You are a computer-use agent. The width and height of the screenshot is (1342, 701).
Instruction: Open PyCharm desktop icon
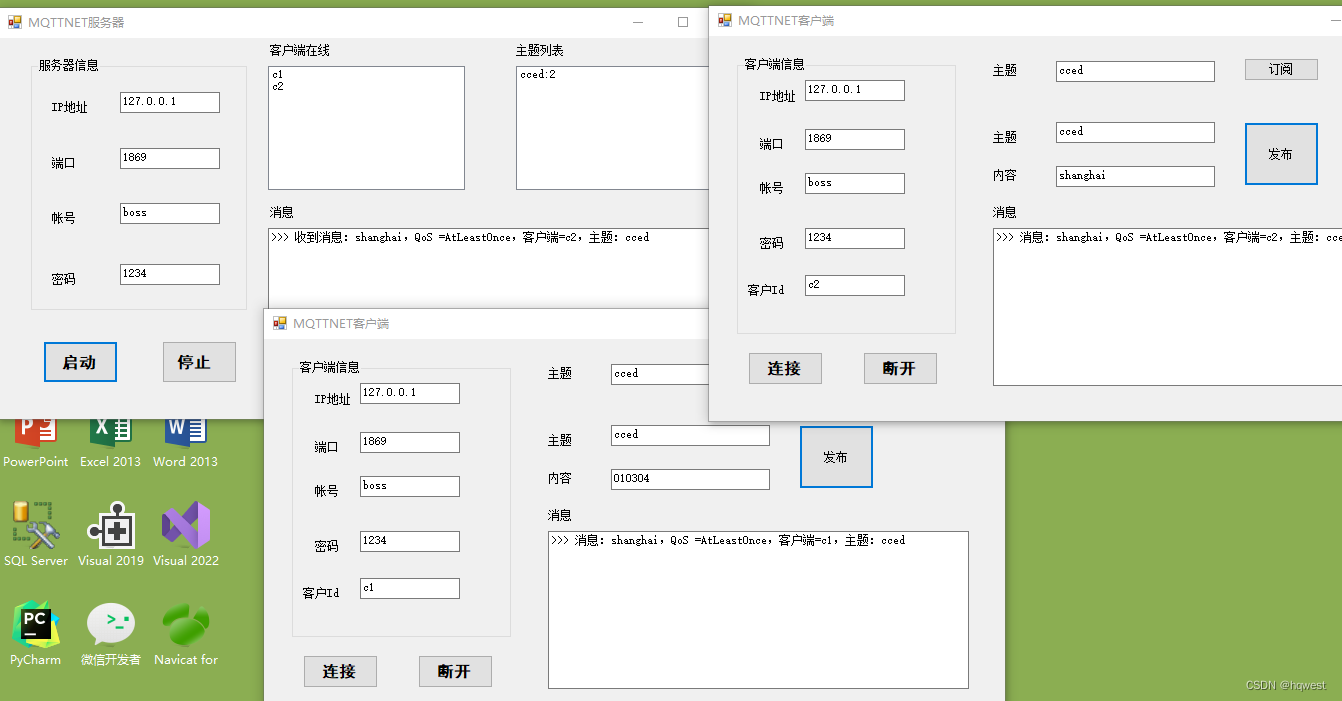point(36,634)
